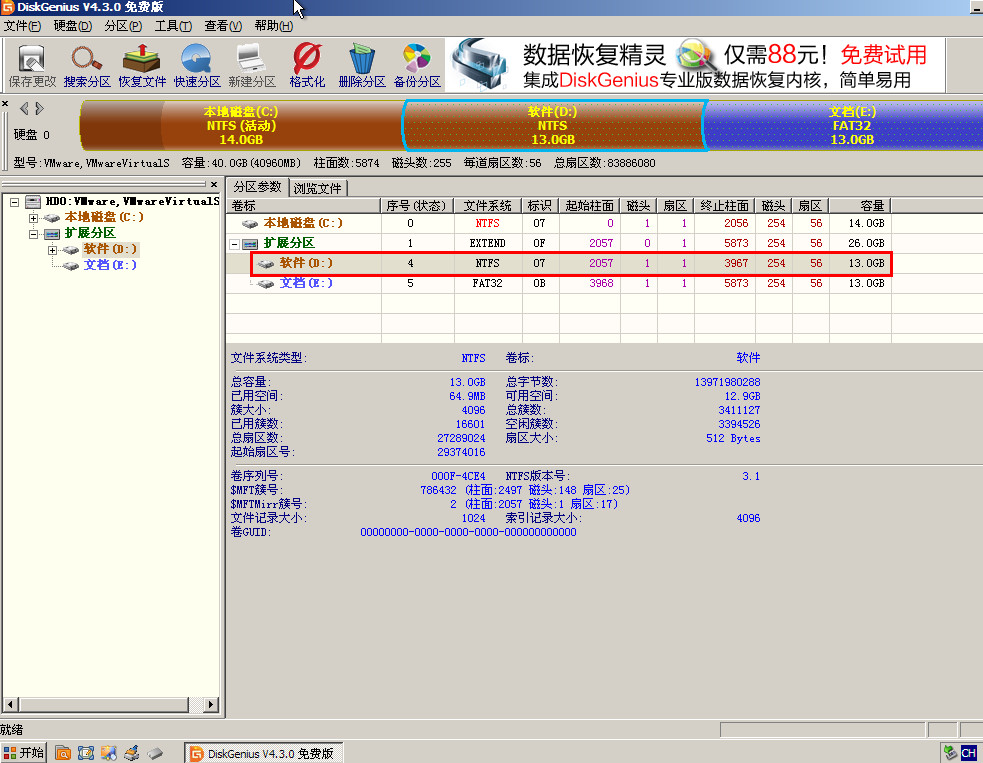Screen dimensions: 983x763
Task: Open the 帮助(H) menu
Action: tap(273, 26)
